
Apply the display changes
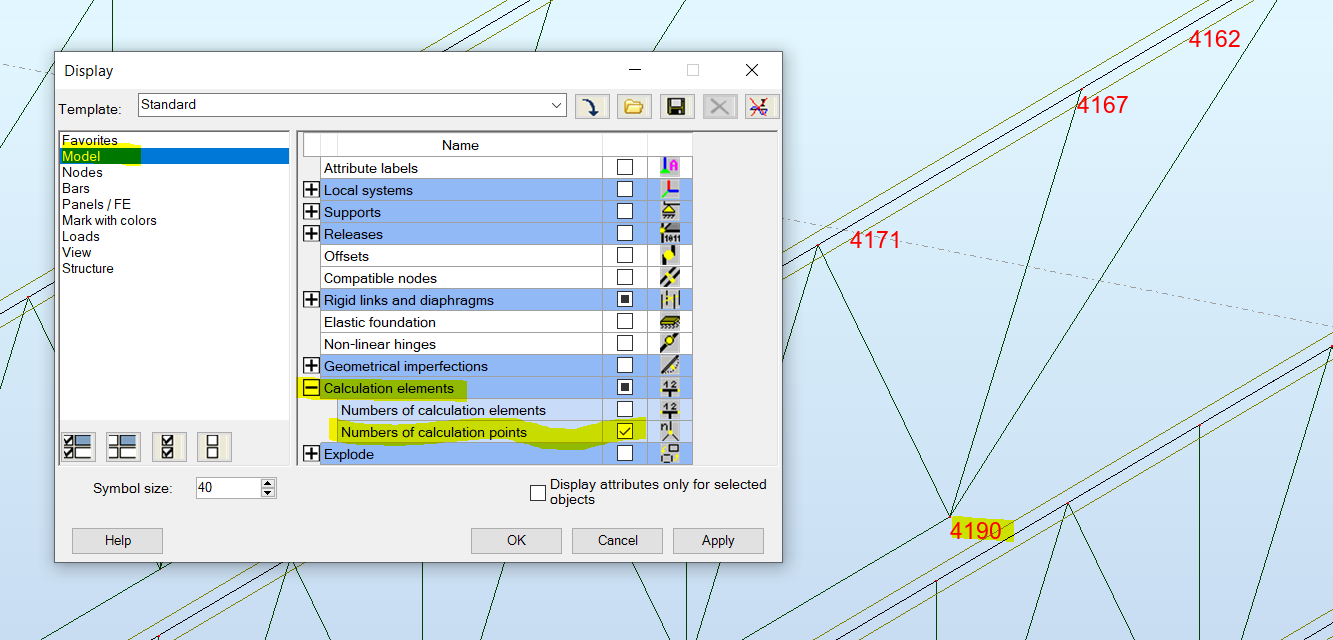point(718,540)
